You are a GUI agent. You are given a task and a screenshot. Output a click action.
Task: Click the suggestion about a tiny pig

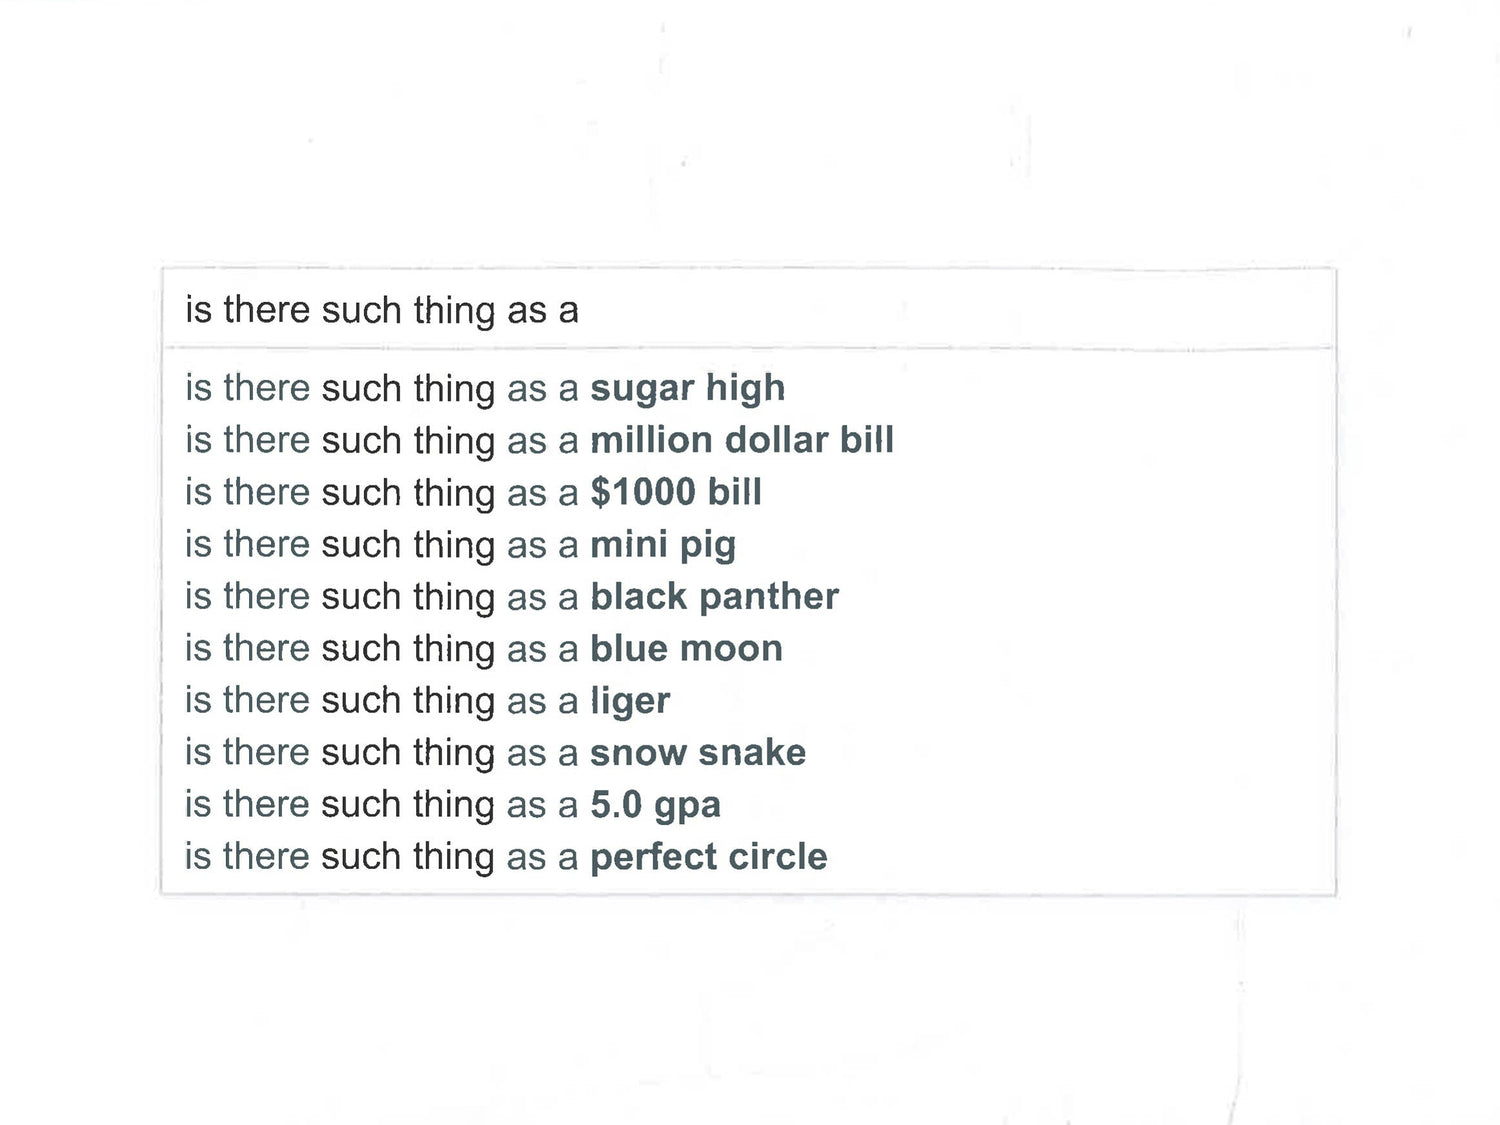point(460,544)
